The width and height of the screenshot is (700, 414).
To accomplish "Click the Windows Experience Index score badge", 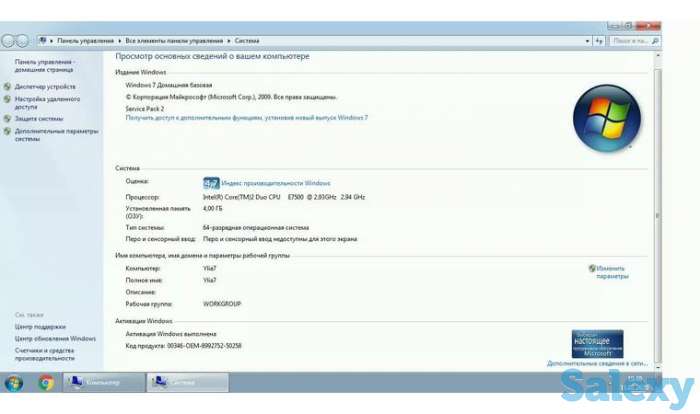I will pos(211,184).
